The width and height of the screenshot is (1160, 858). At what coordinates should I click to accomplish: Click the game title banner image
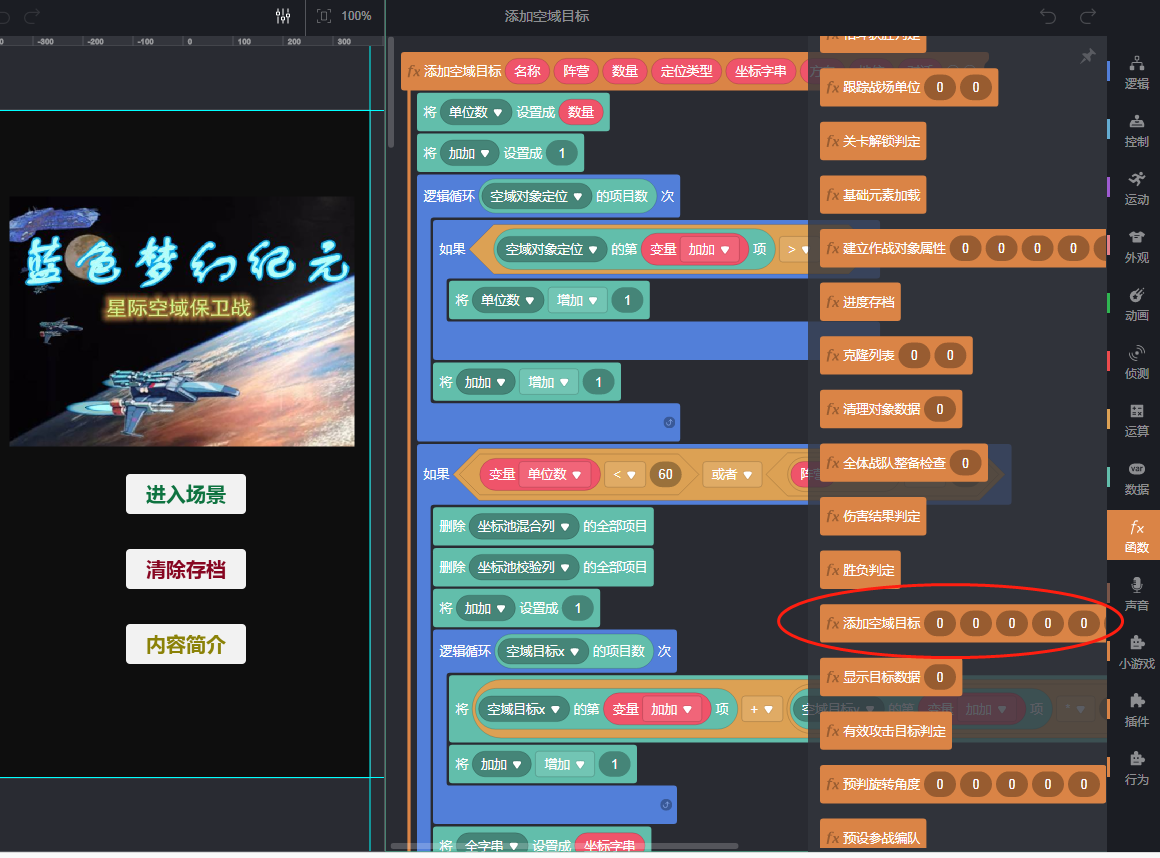click(x=182, y=321)
